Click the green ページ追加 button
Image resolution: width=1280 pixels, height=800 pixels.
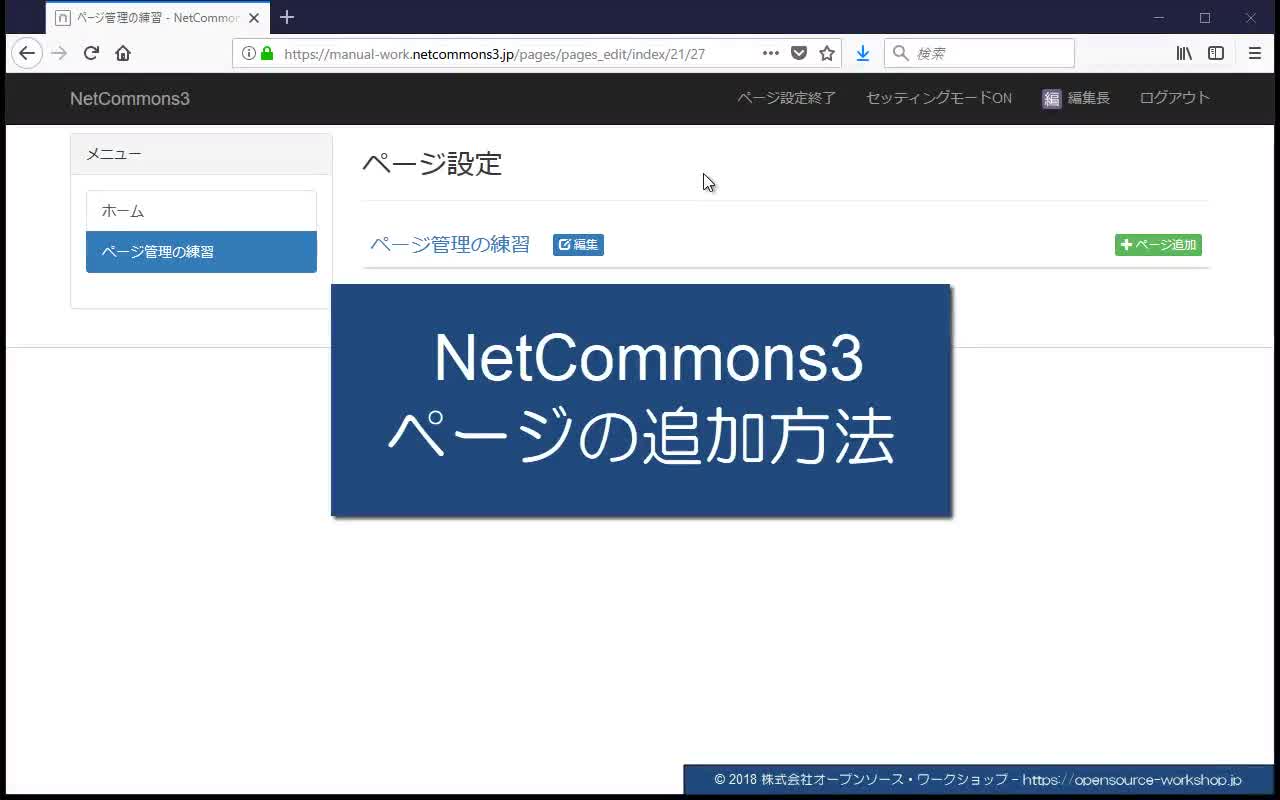(1158, 245)
